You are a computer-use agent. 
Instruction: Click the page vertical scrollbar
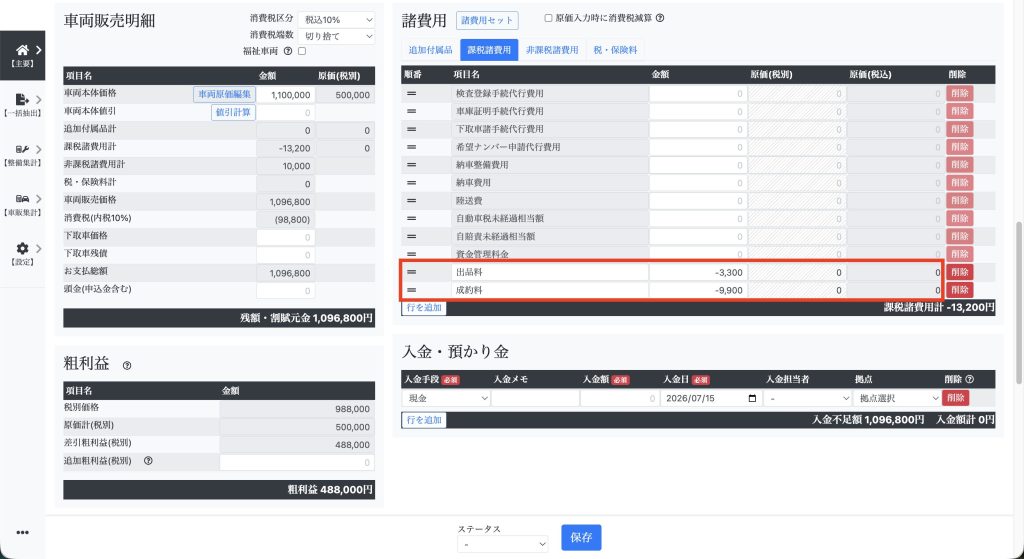(x=1018, y=302)
